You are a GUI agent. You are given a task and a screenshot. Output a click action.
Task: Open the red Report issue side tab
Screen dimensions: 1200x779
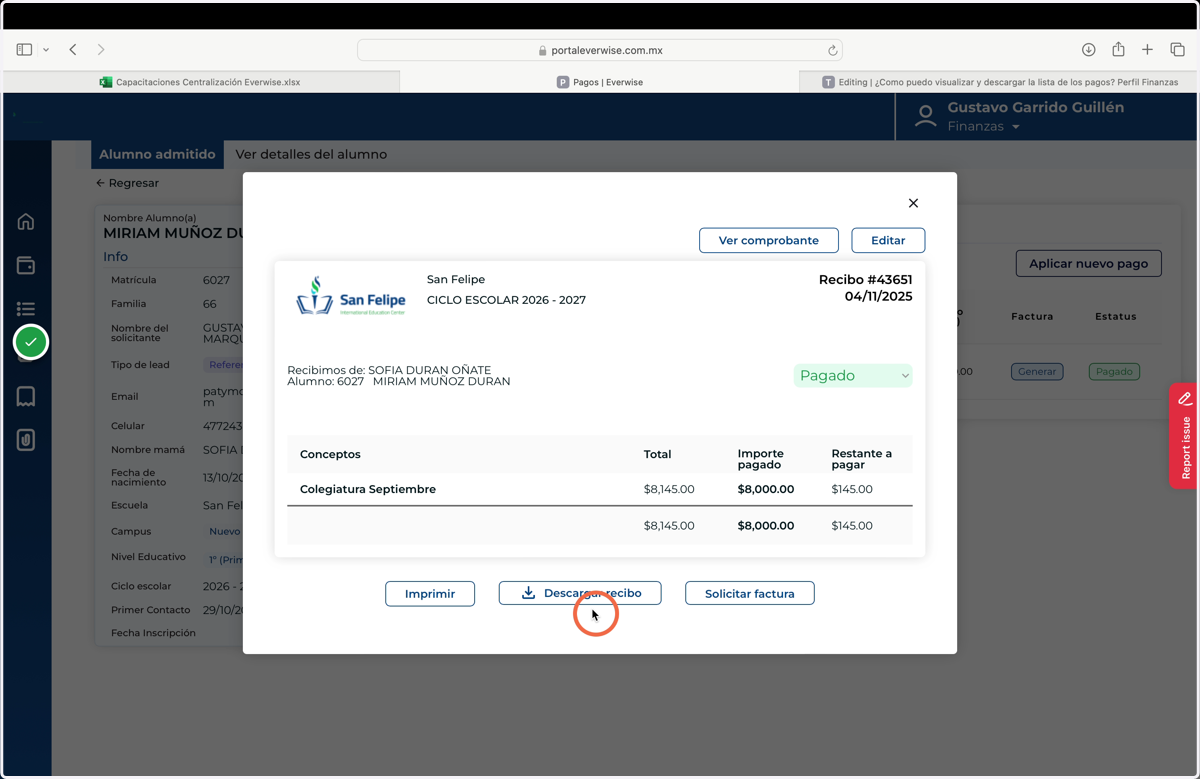tap(1184, 436)
